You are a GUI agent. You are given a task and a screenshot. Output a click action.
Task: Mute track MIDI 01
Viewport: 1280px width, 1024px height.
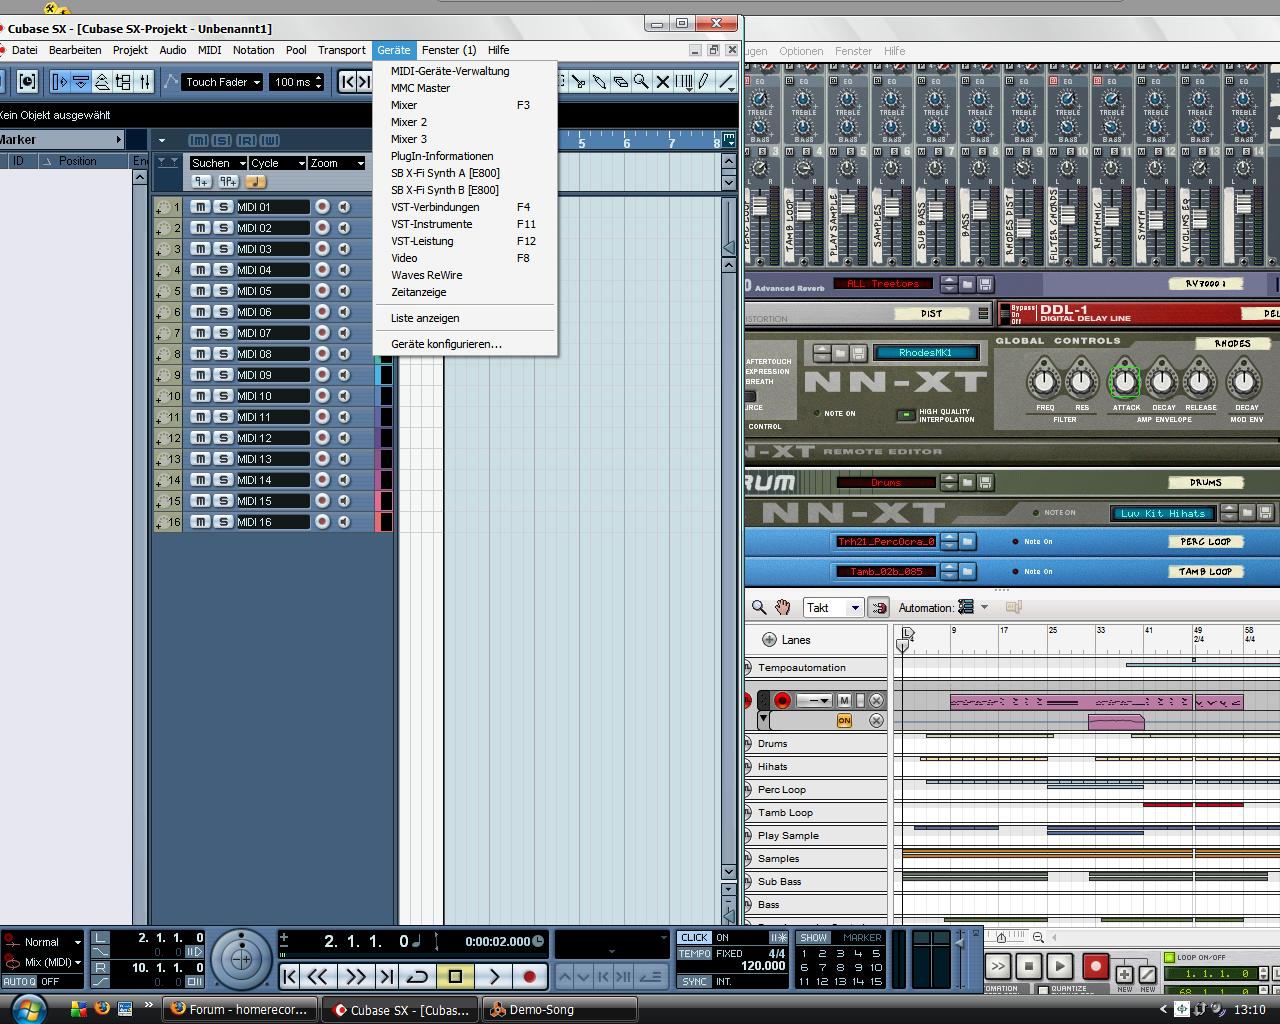pyautogui.click(x=200, y=207)
